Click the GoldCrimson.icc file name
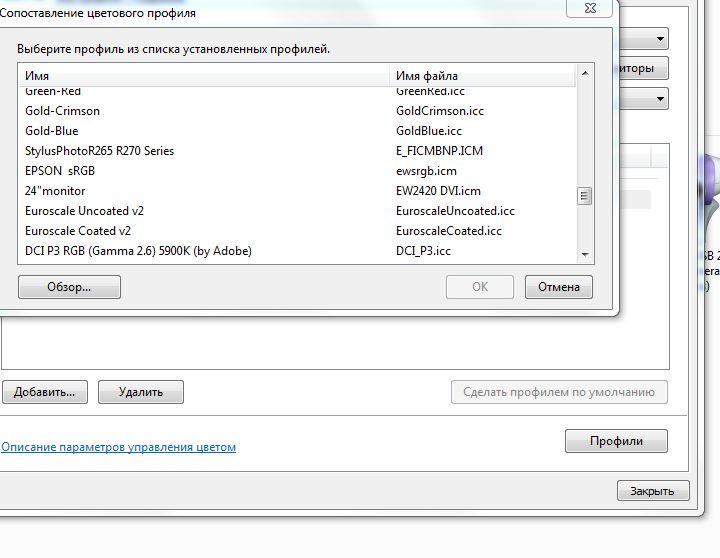Screen dimensions: 720x558 (440, 111)
